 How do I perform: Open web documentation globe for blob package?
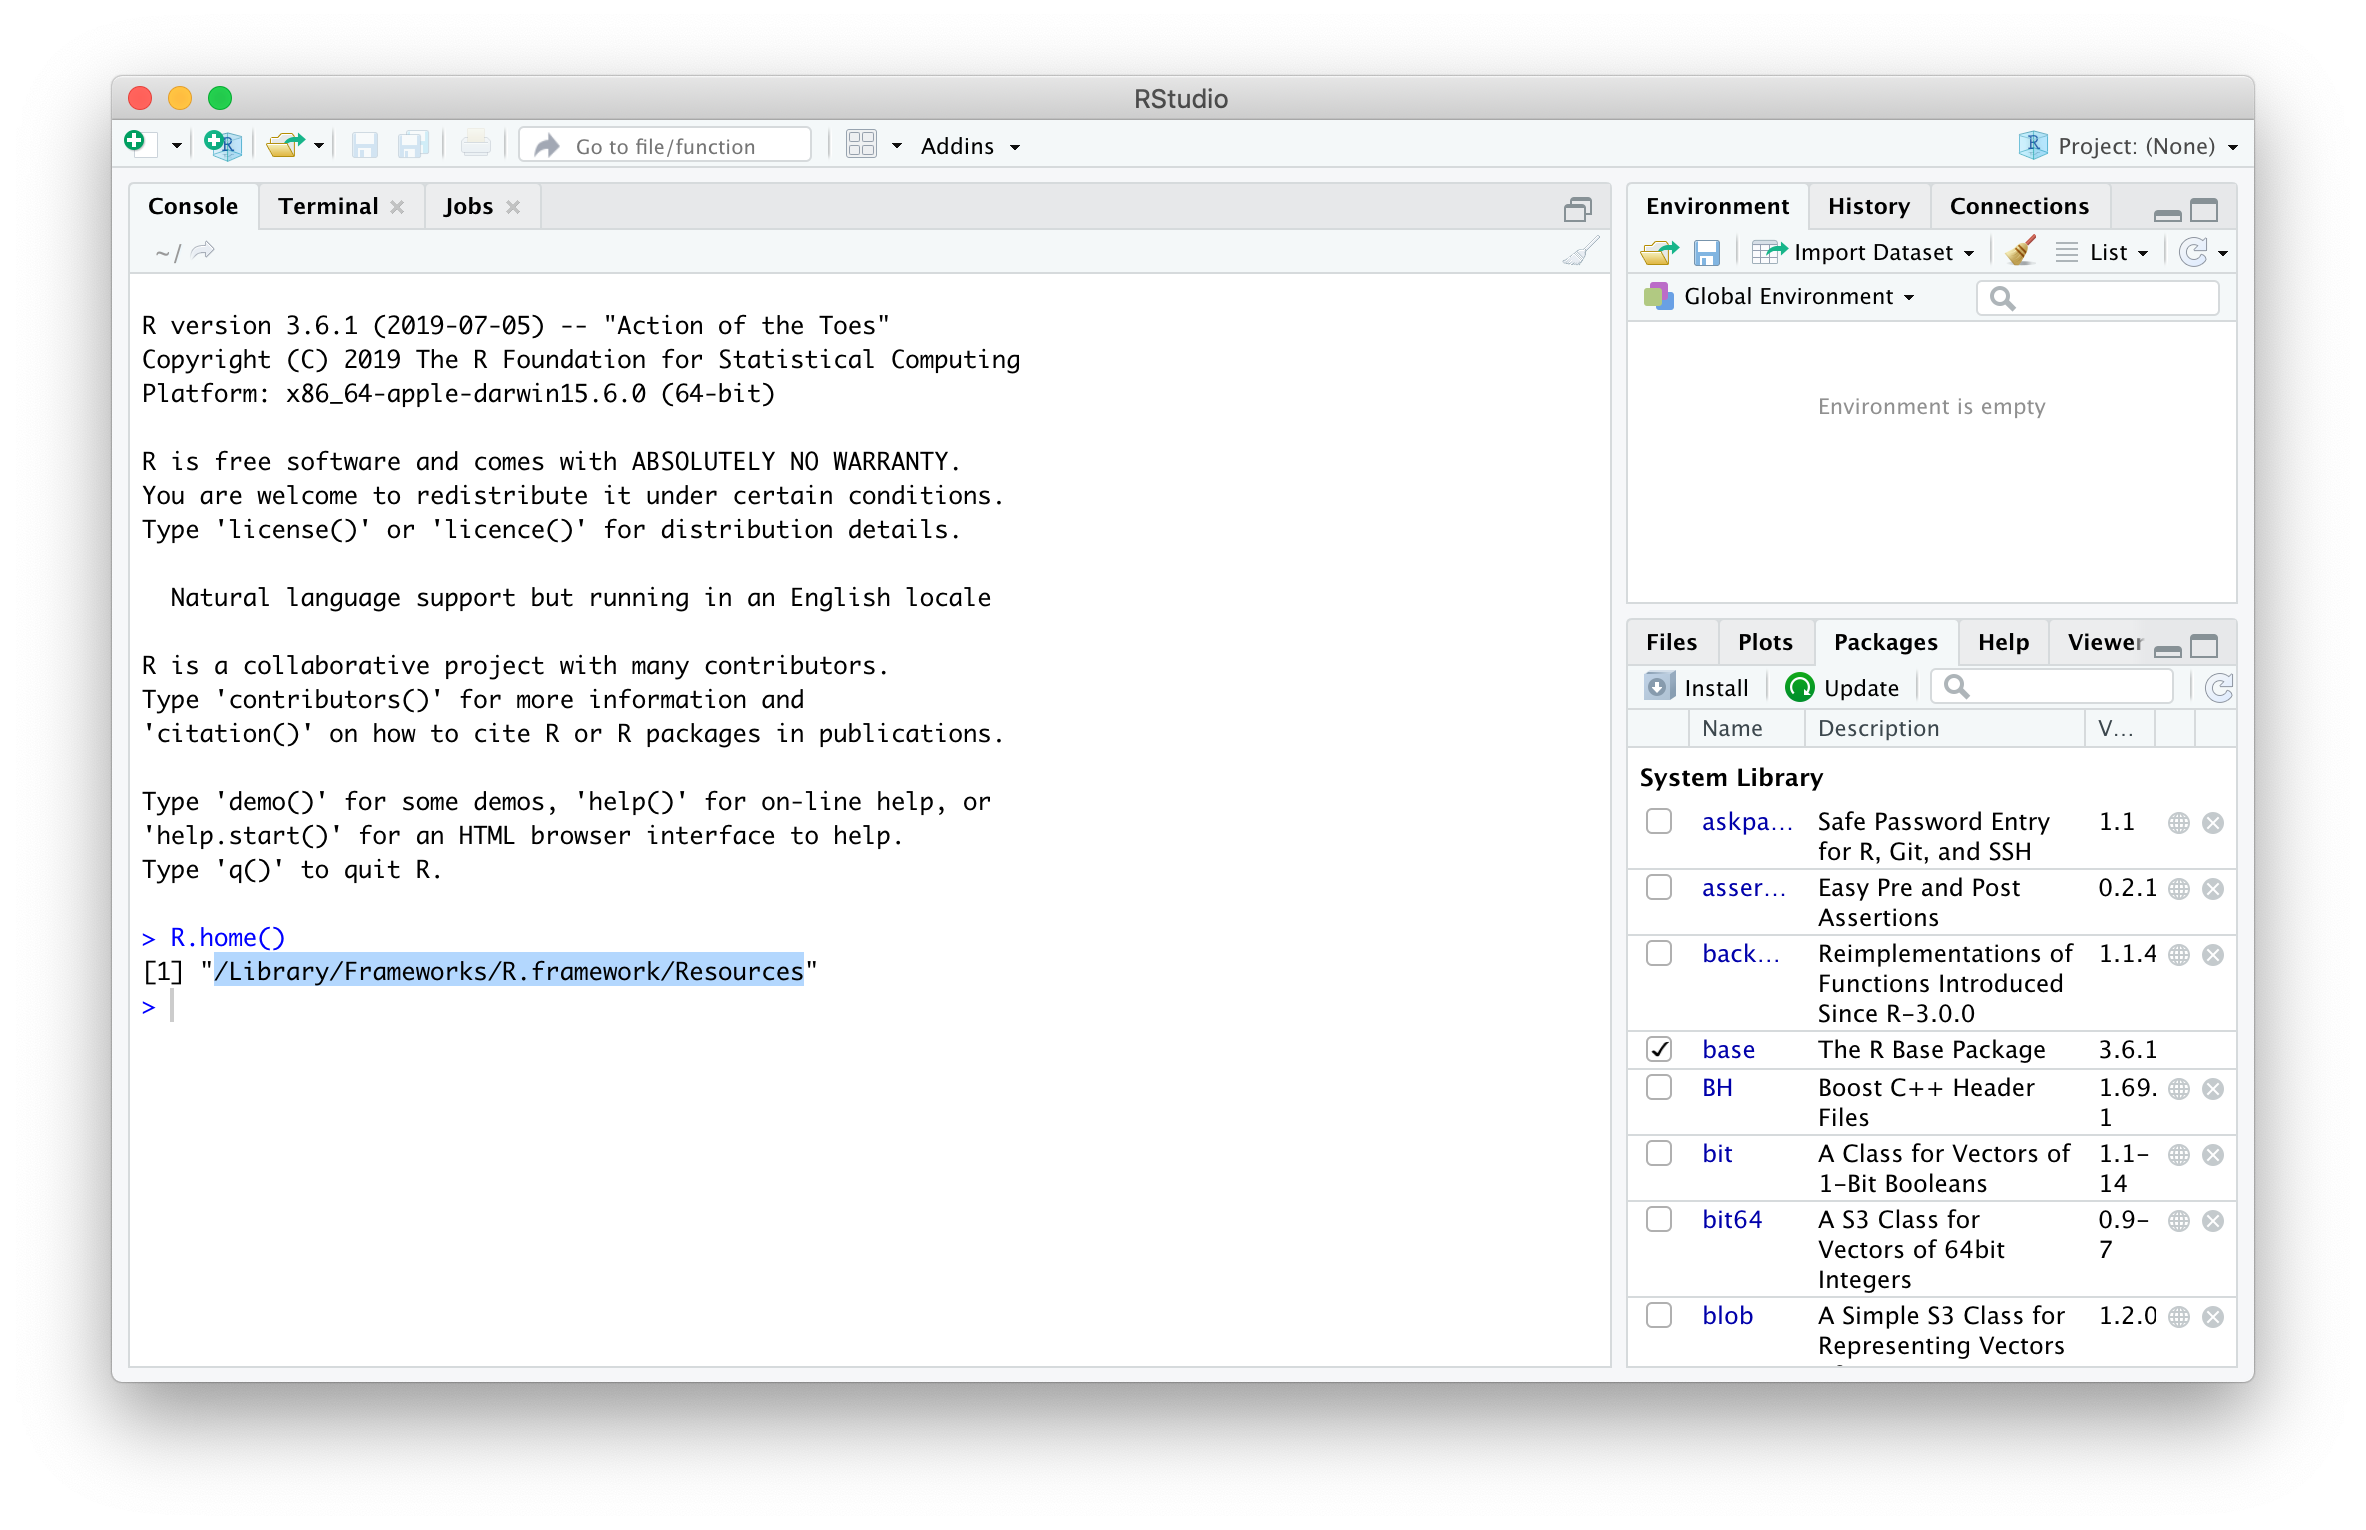tap(2179, 1317)
